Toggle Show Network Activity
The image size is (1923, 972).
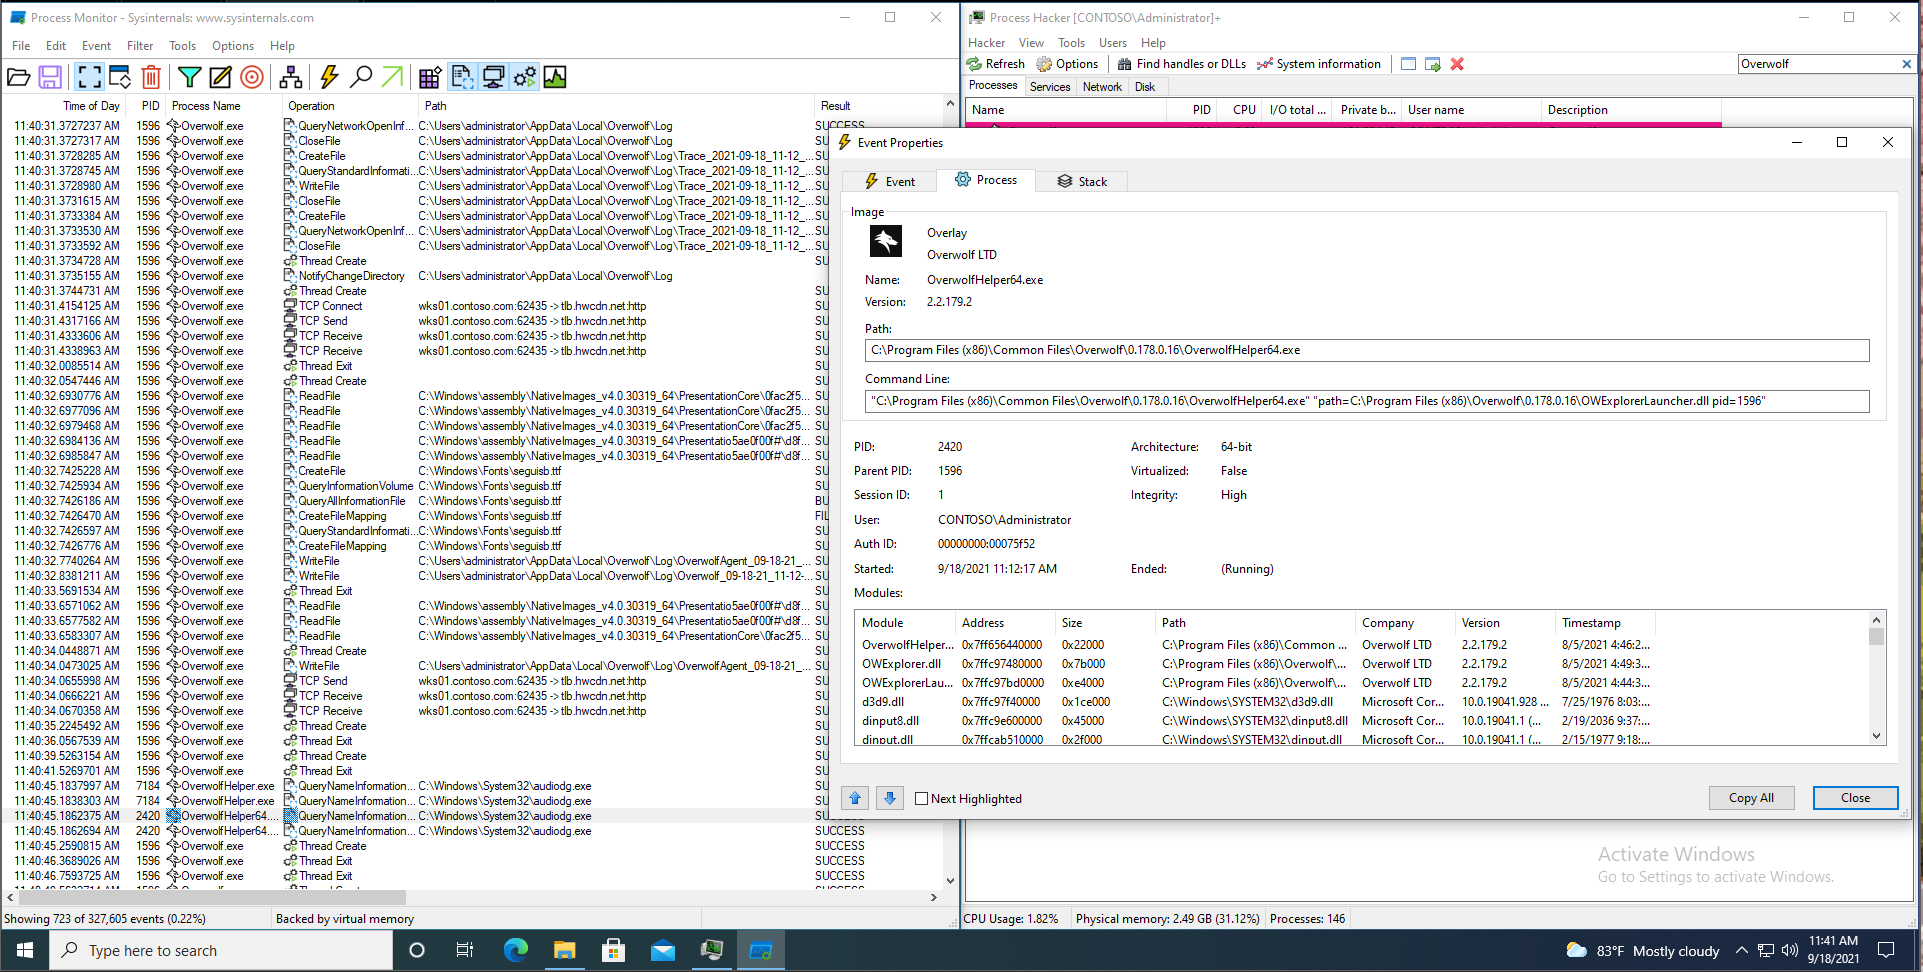(x=493, y=77)
